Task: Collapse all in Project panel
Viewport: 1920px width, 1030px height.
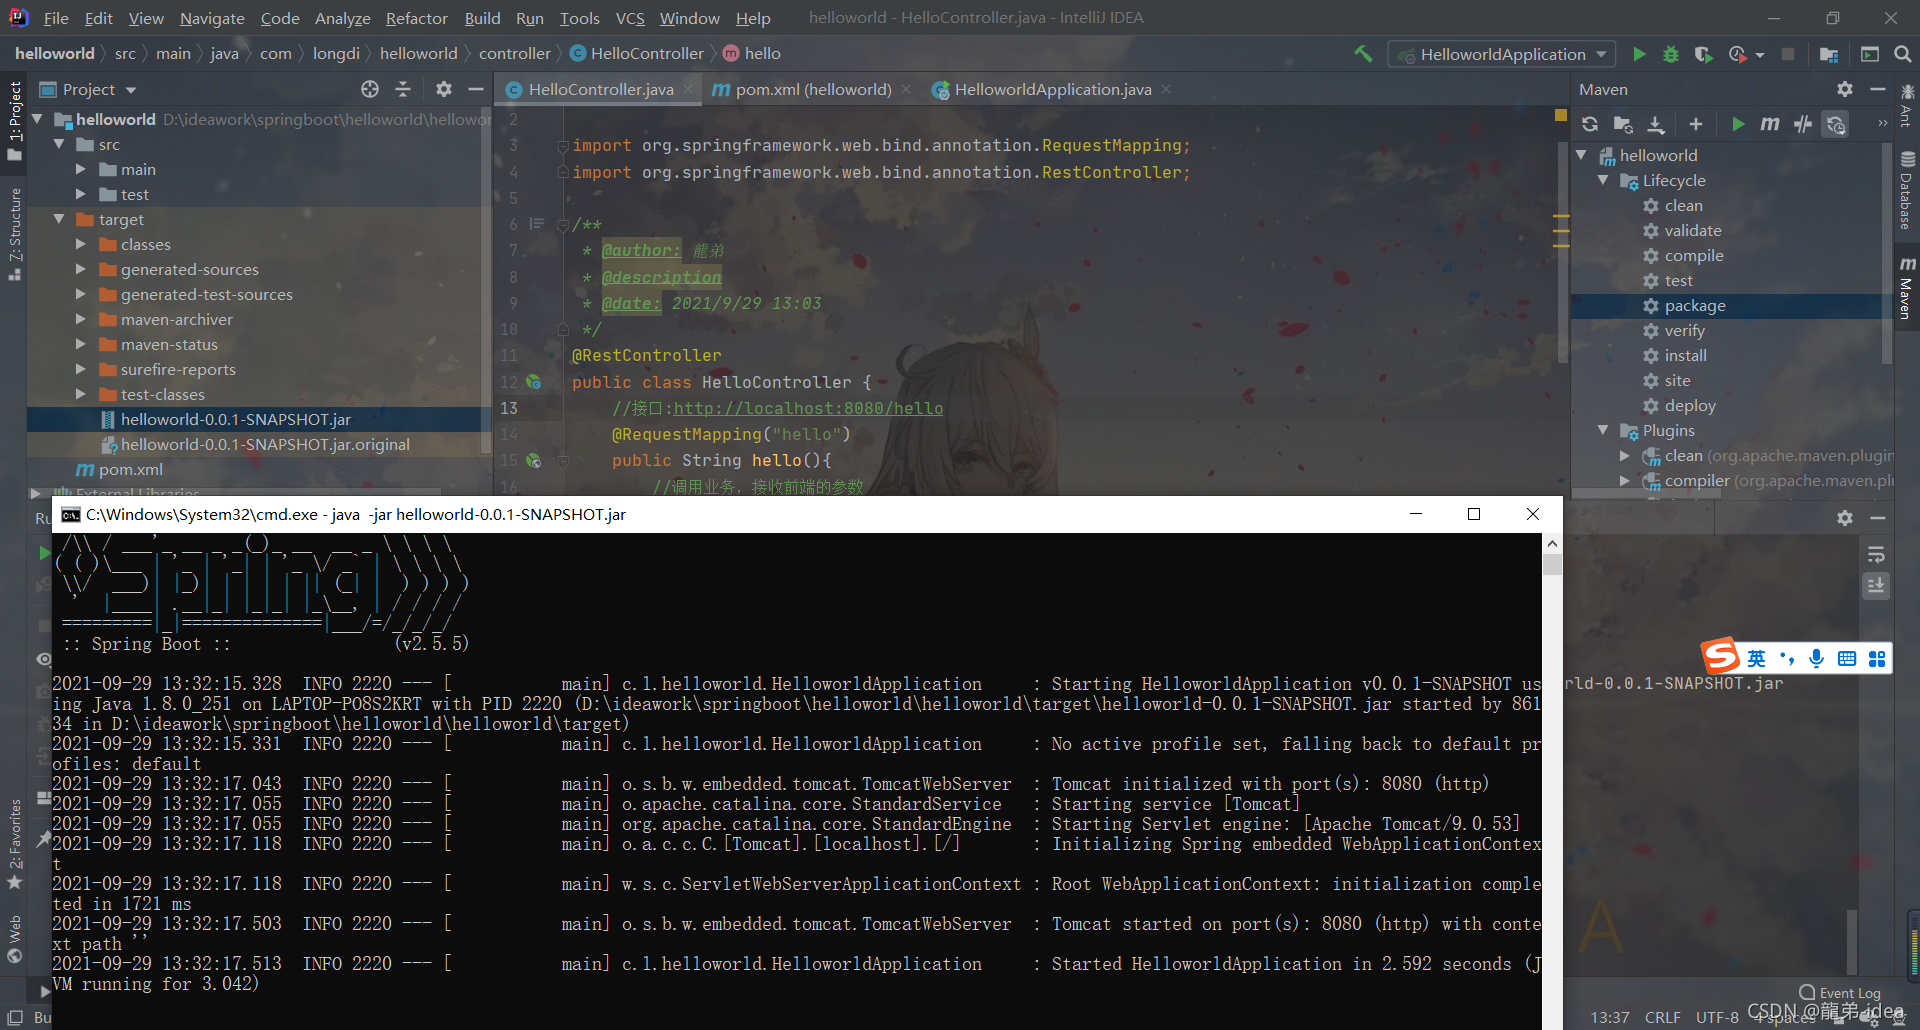Action: pos(403,89)
